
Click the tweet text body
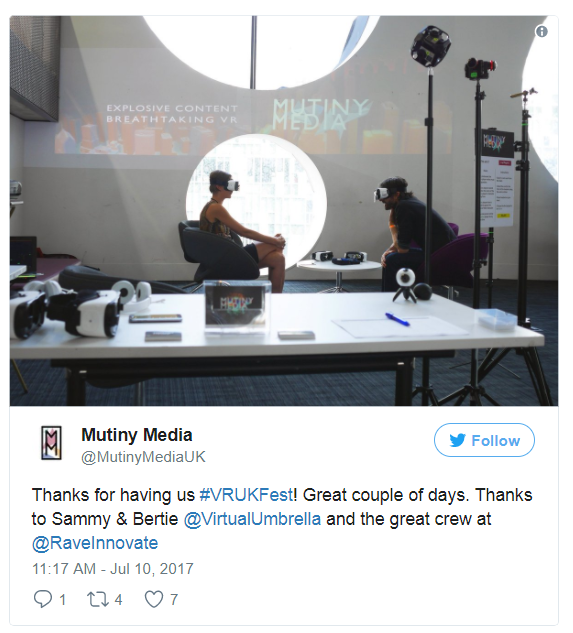click(282, 519)
